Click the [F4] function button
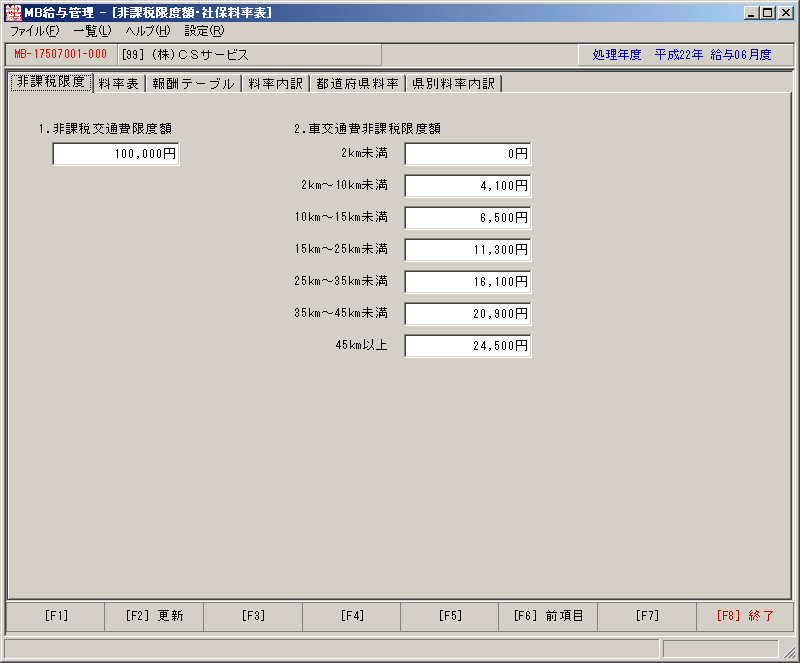 point(352,616)
